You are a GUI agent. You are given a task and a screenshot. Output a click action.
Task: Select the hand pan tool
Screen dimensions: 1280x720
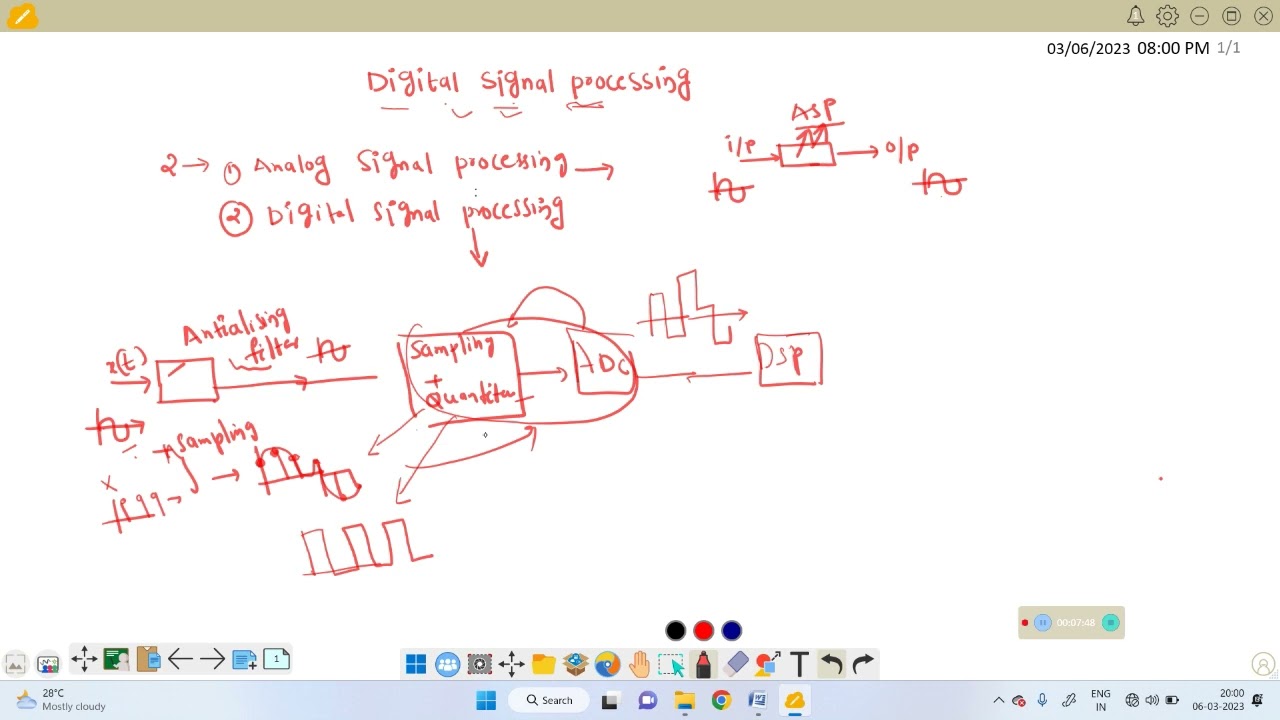(x=640, y=664)
